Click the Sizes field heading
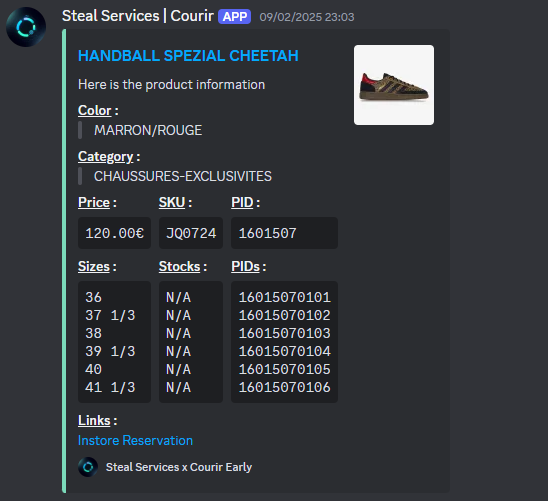 (x=97, y=267)
